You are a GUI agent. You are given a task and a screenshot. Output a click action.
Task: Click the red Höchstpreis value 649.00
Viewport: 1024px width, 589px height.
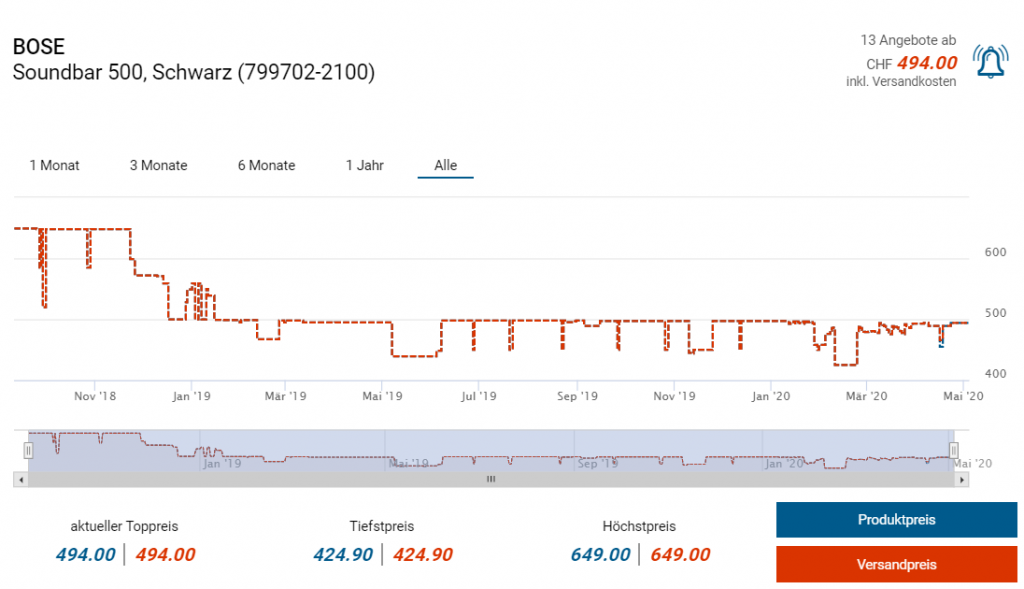click(x=680, y=555)
